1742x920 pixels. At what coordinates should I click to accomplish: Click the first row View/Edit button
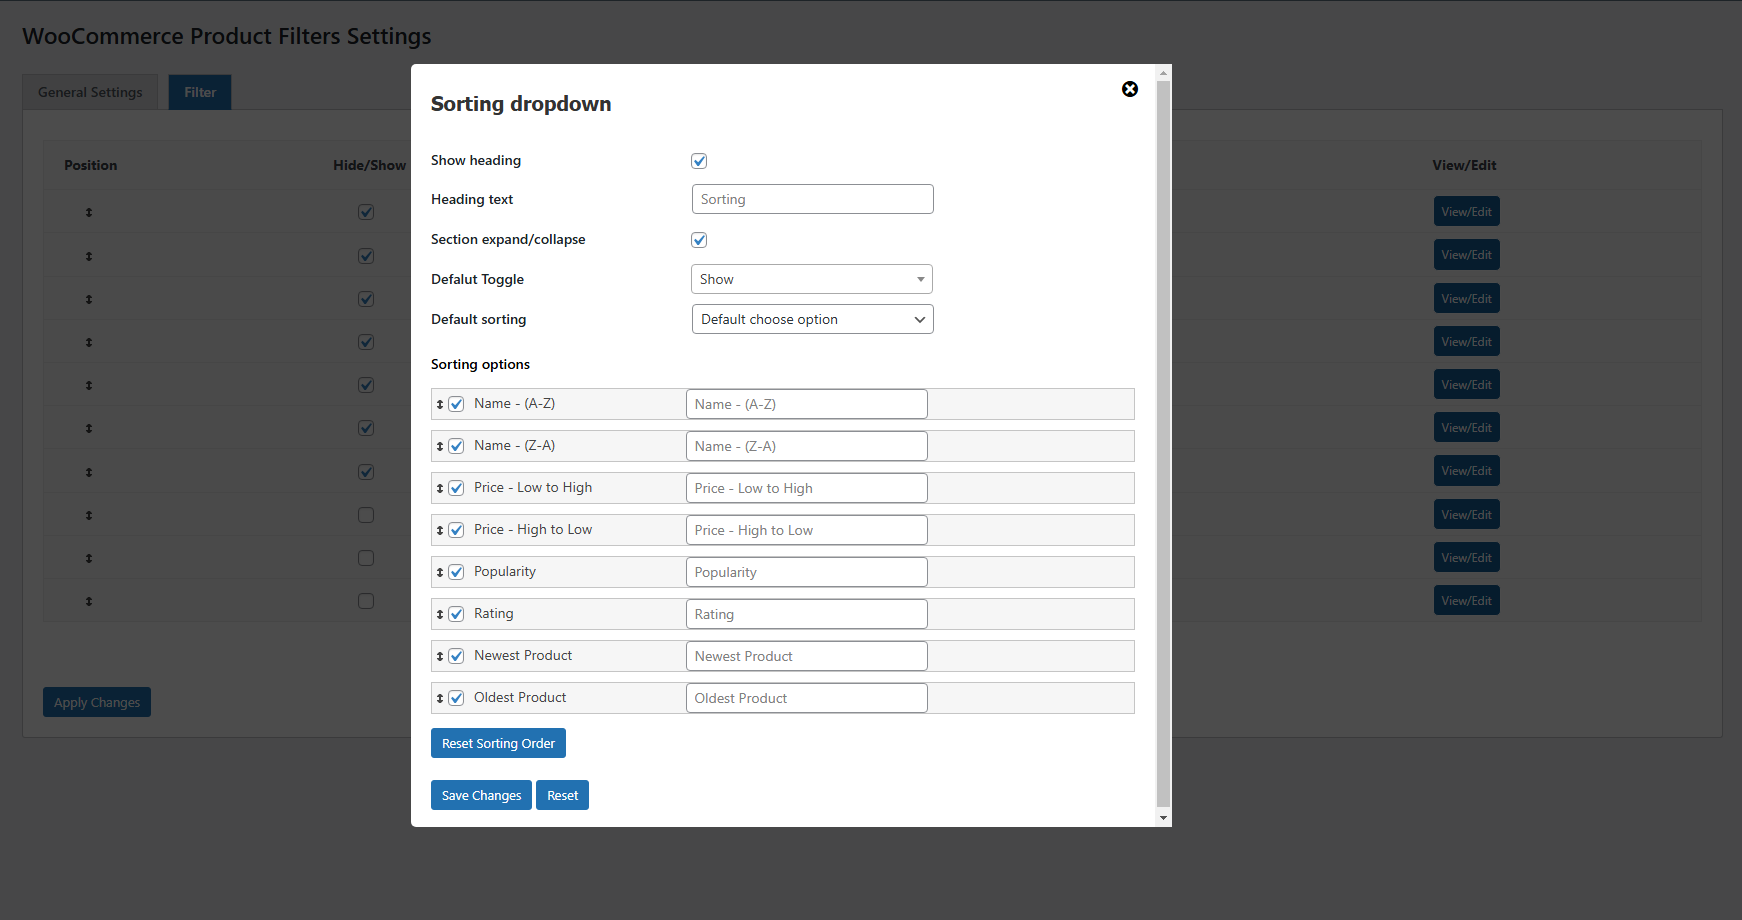[x=1466, y=212]
